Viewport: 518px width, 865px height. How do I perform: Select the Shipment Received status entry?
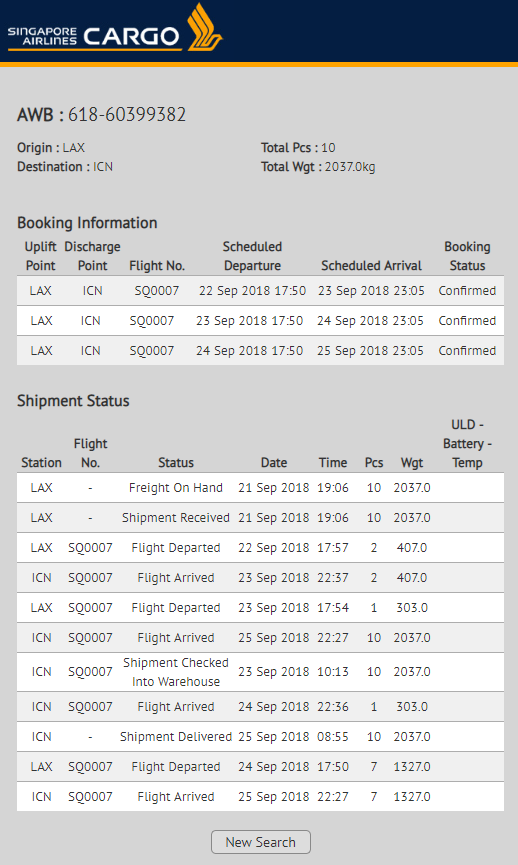point(175,517)
